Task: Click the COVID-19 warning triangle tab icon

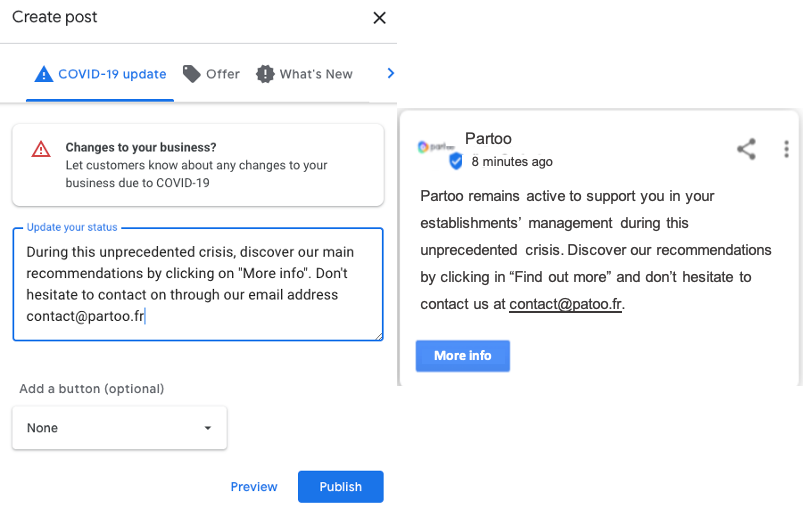Action: (44, 74)
